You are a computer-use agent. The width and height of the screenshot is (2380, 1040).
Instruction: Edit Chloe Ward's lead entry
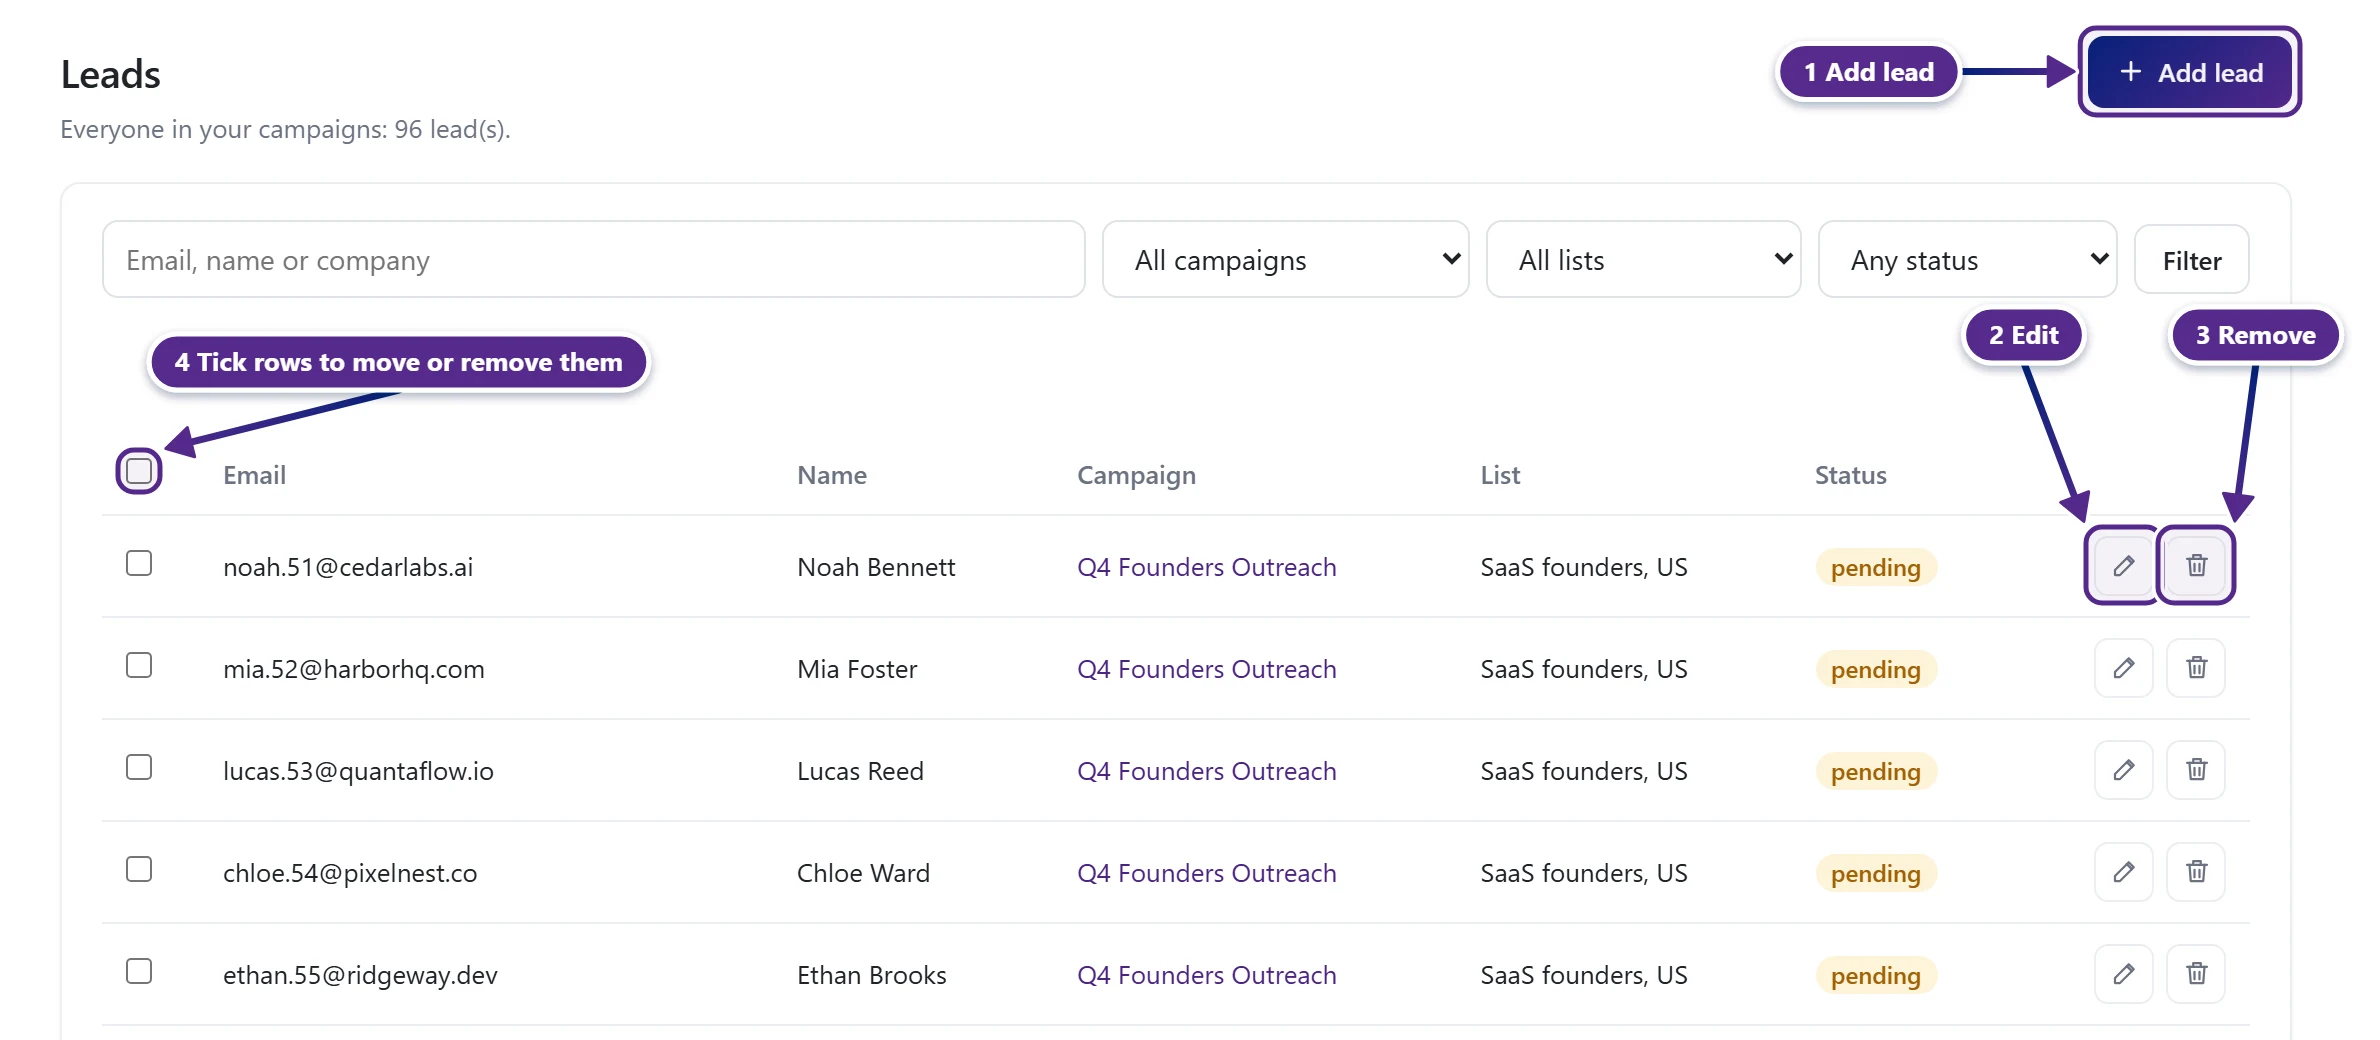(x=2123, y=872)
